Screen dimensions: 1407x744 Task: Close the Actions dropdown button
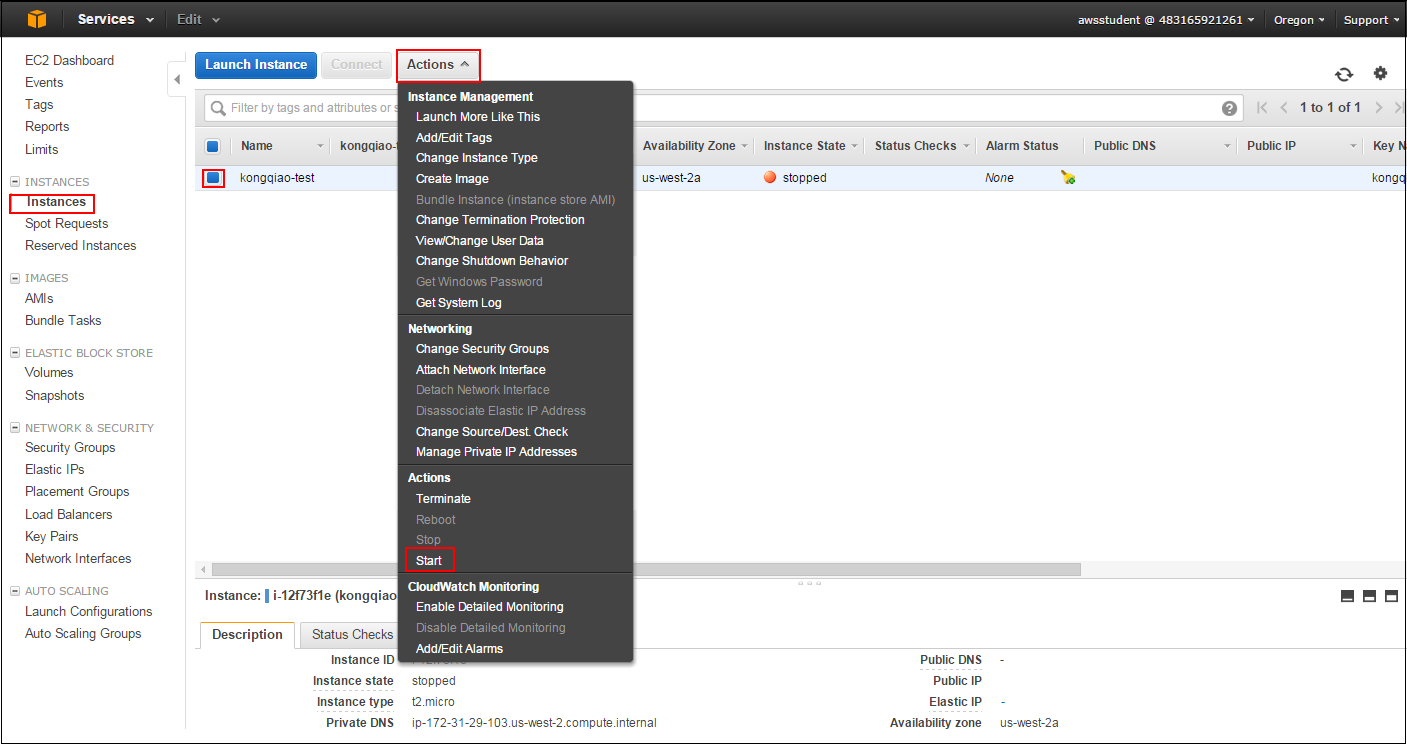438,65
